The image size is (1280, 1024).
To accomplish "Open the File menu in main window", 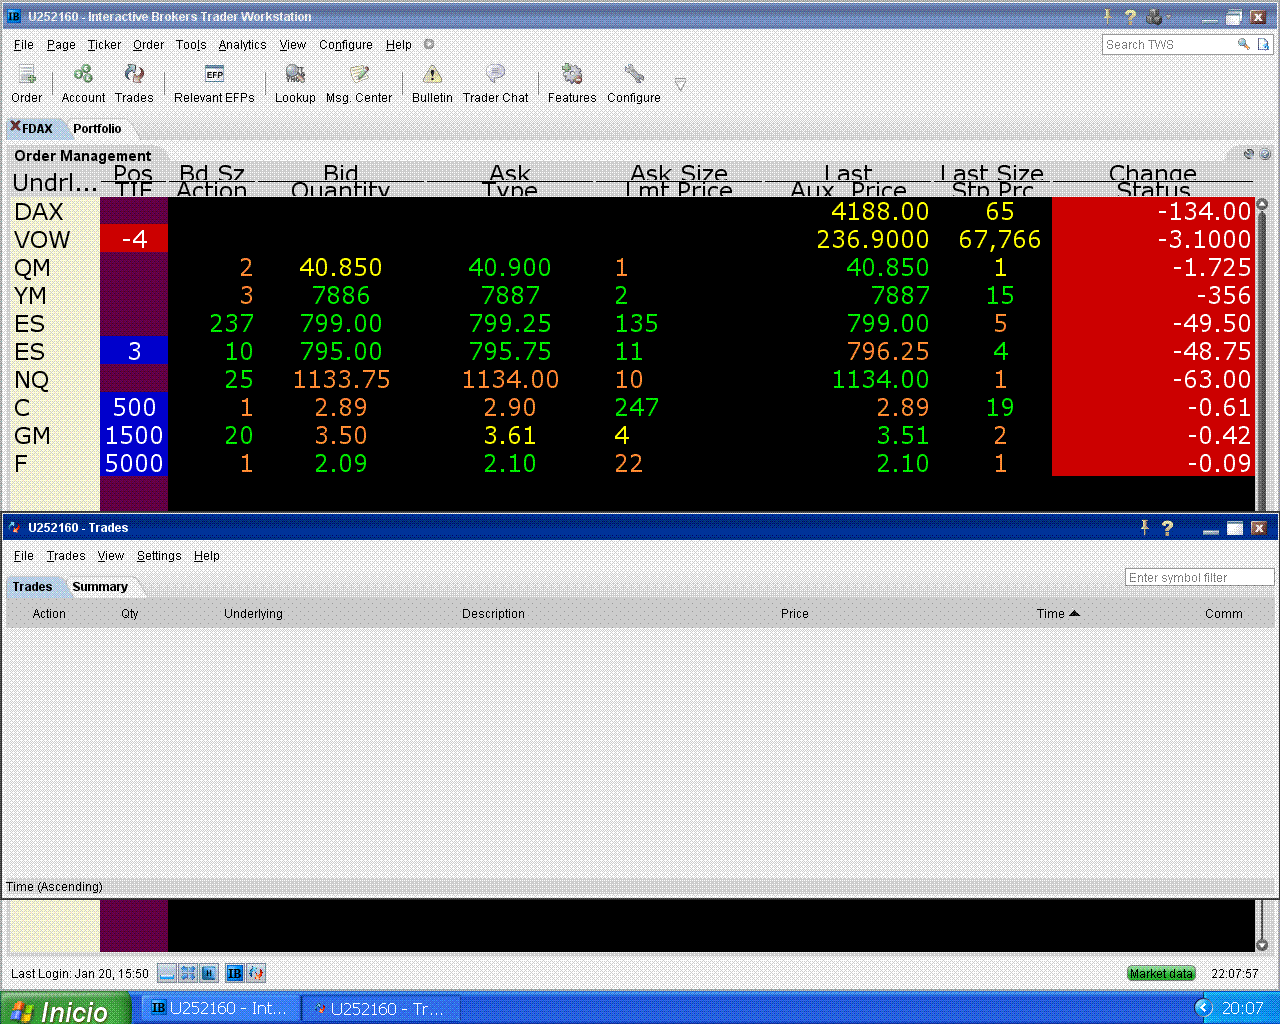I will pyautogui.click(x=24, y=45).
